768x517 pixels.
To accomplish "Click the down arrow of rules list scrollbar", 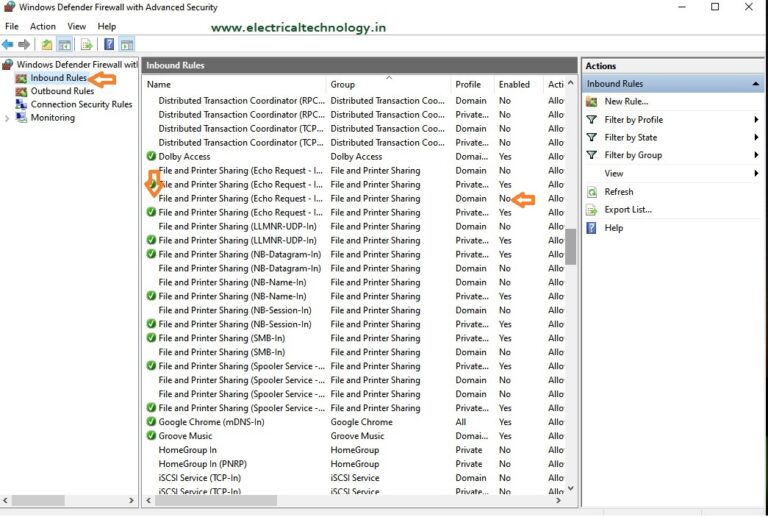I will pyautogui.click(x=571, y=488).
